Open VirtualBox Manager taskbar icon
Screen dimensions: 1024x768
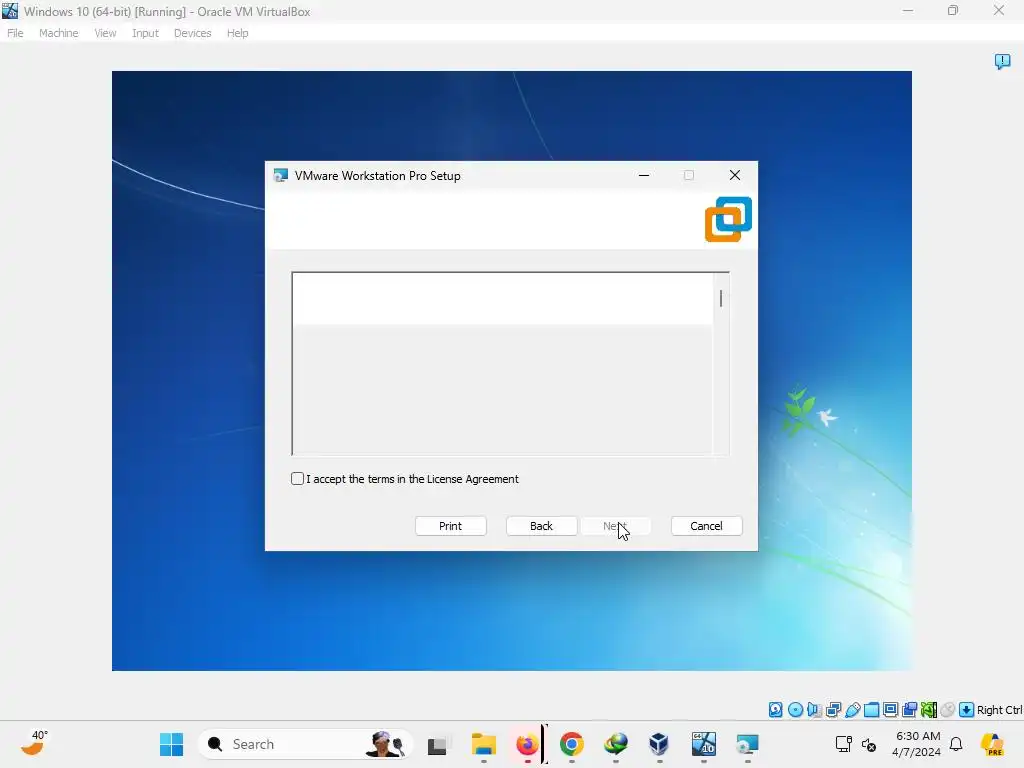coord(659,744)
